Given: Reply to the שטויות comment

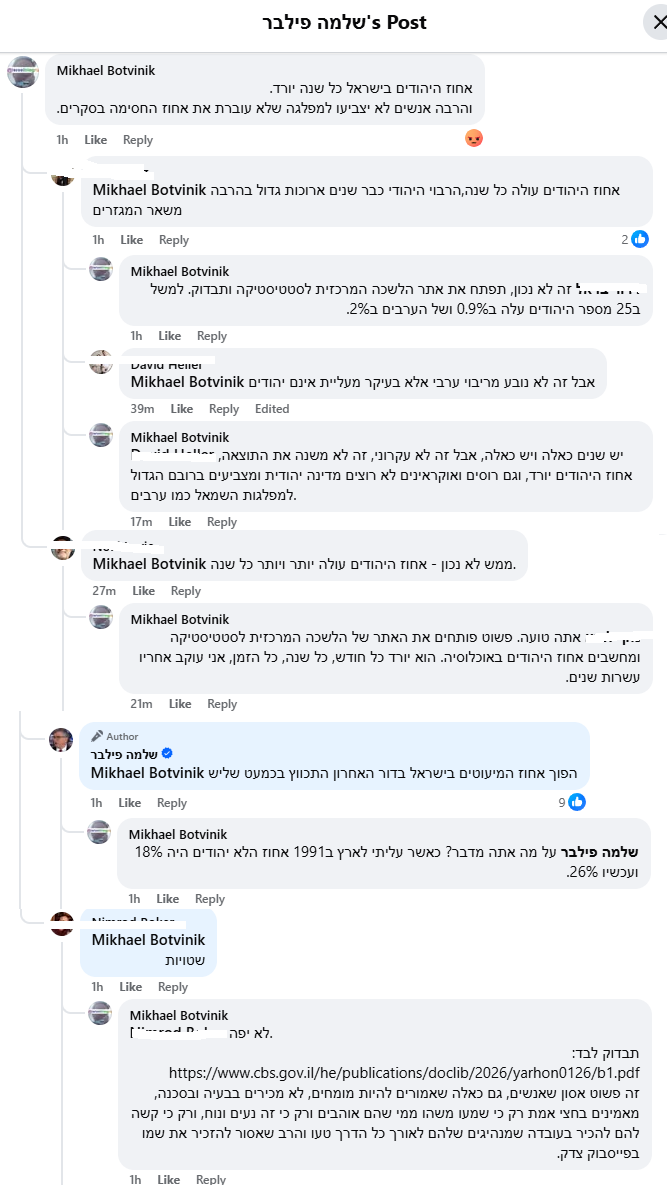Looking at the screenshot, I should coord(173,987).
